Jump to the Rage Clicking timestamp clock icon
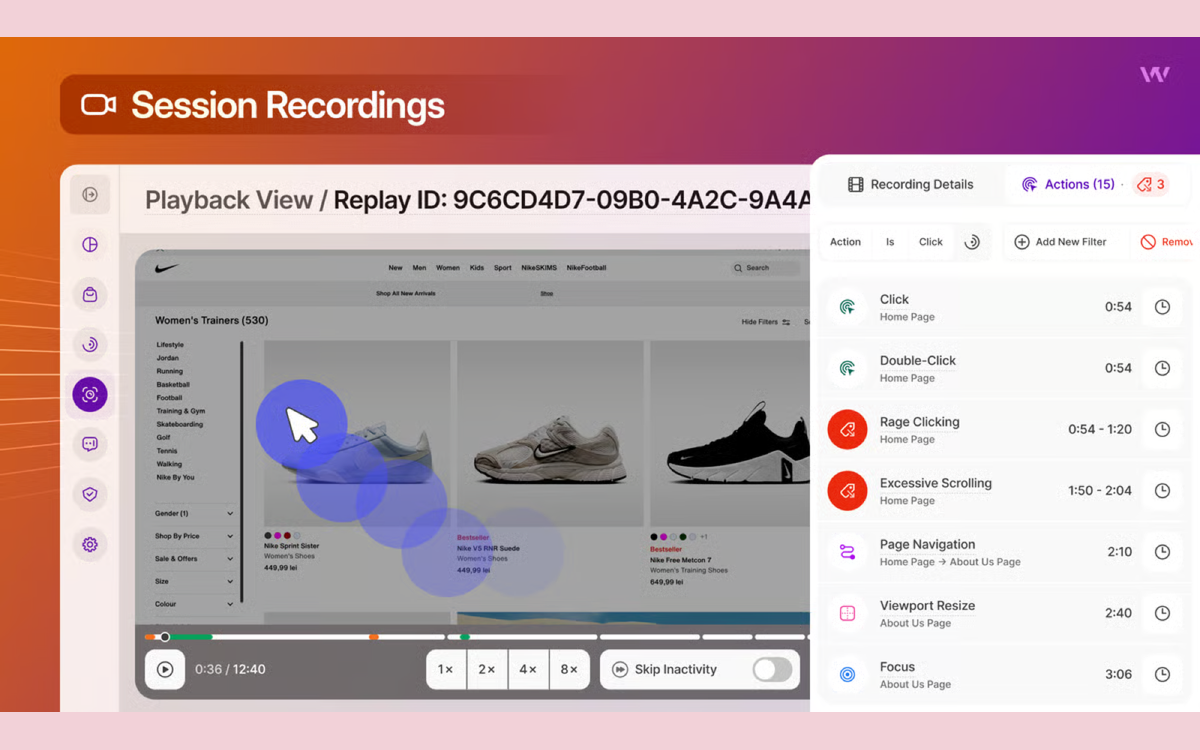This screenshot has width=1200, height=750. pos(1162,429)
